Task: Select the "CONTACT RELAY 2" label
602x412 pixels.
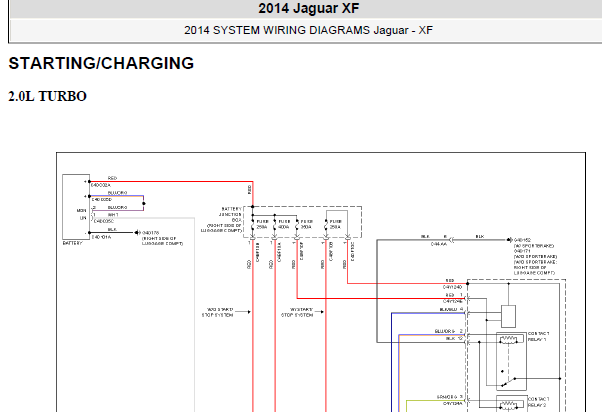Action: [538, 402]
